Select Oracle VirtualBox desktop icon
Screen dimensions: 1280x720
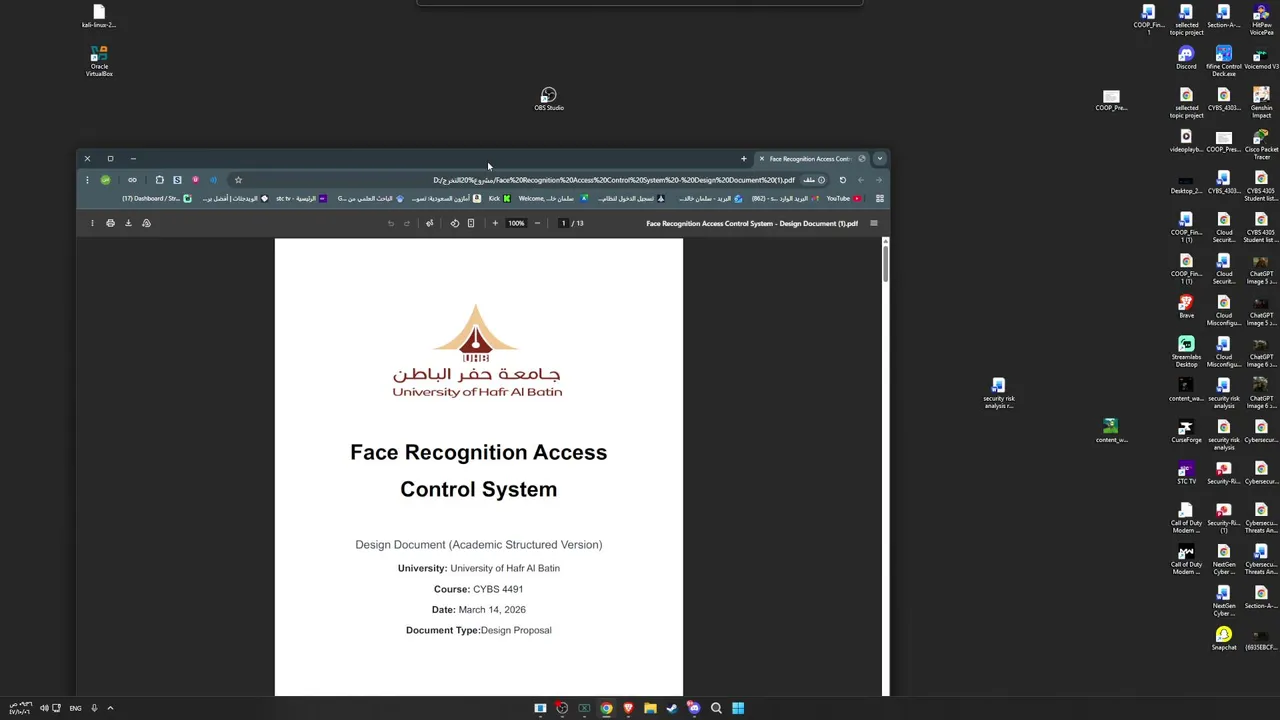(x=99, y=60)
